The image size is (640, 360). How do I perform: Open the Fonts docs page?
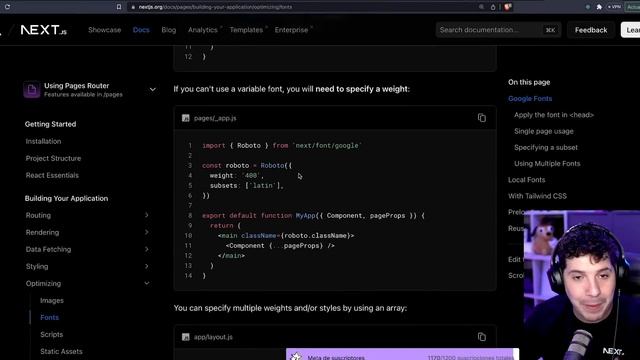[x=49, y=318]
